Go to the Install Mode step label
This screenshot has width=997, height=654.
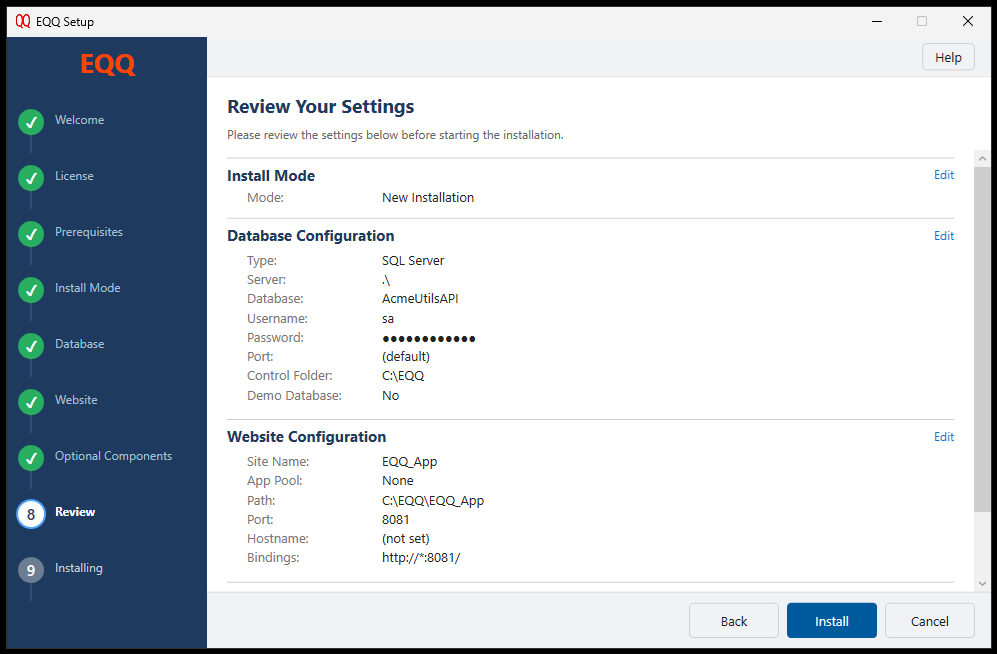pos(87,287)
